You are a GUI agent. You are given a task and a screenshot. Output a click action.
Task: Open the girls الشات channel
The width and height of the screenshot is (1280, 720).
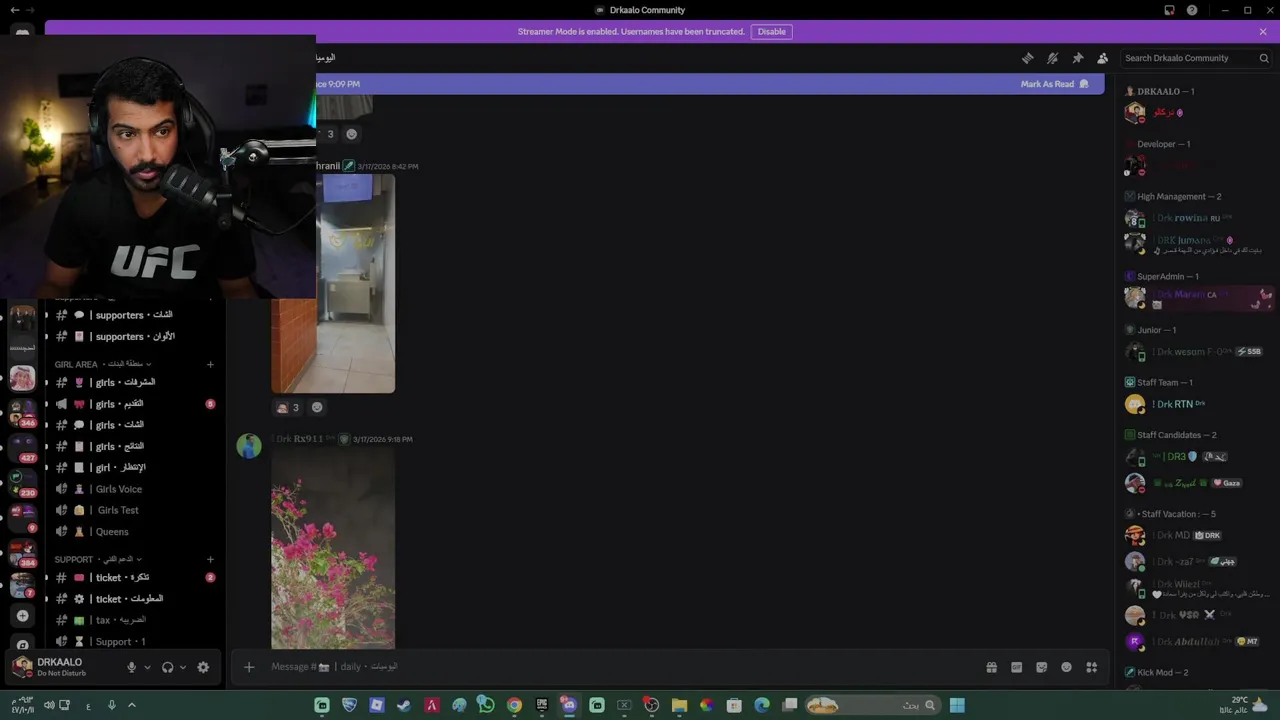(133, 425)
